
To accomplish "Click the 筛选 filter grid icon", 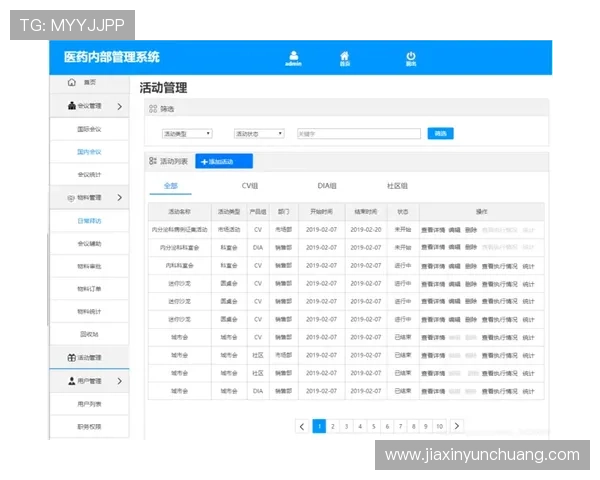I will [153, 109].
